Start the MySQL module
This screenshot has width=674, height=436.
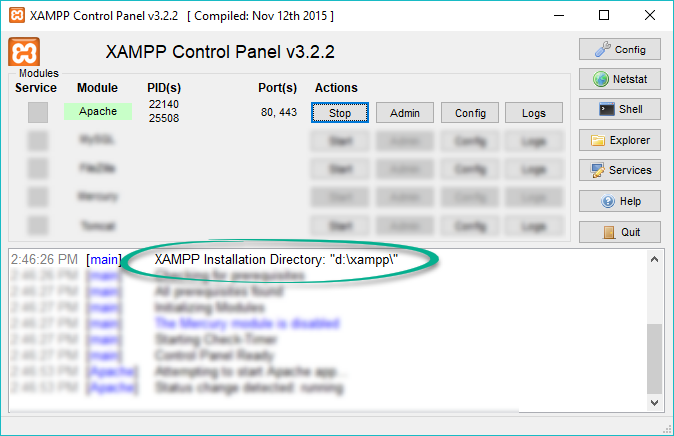pyautogui.click(x=340, y=141)
